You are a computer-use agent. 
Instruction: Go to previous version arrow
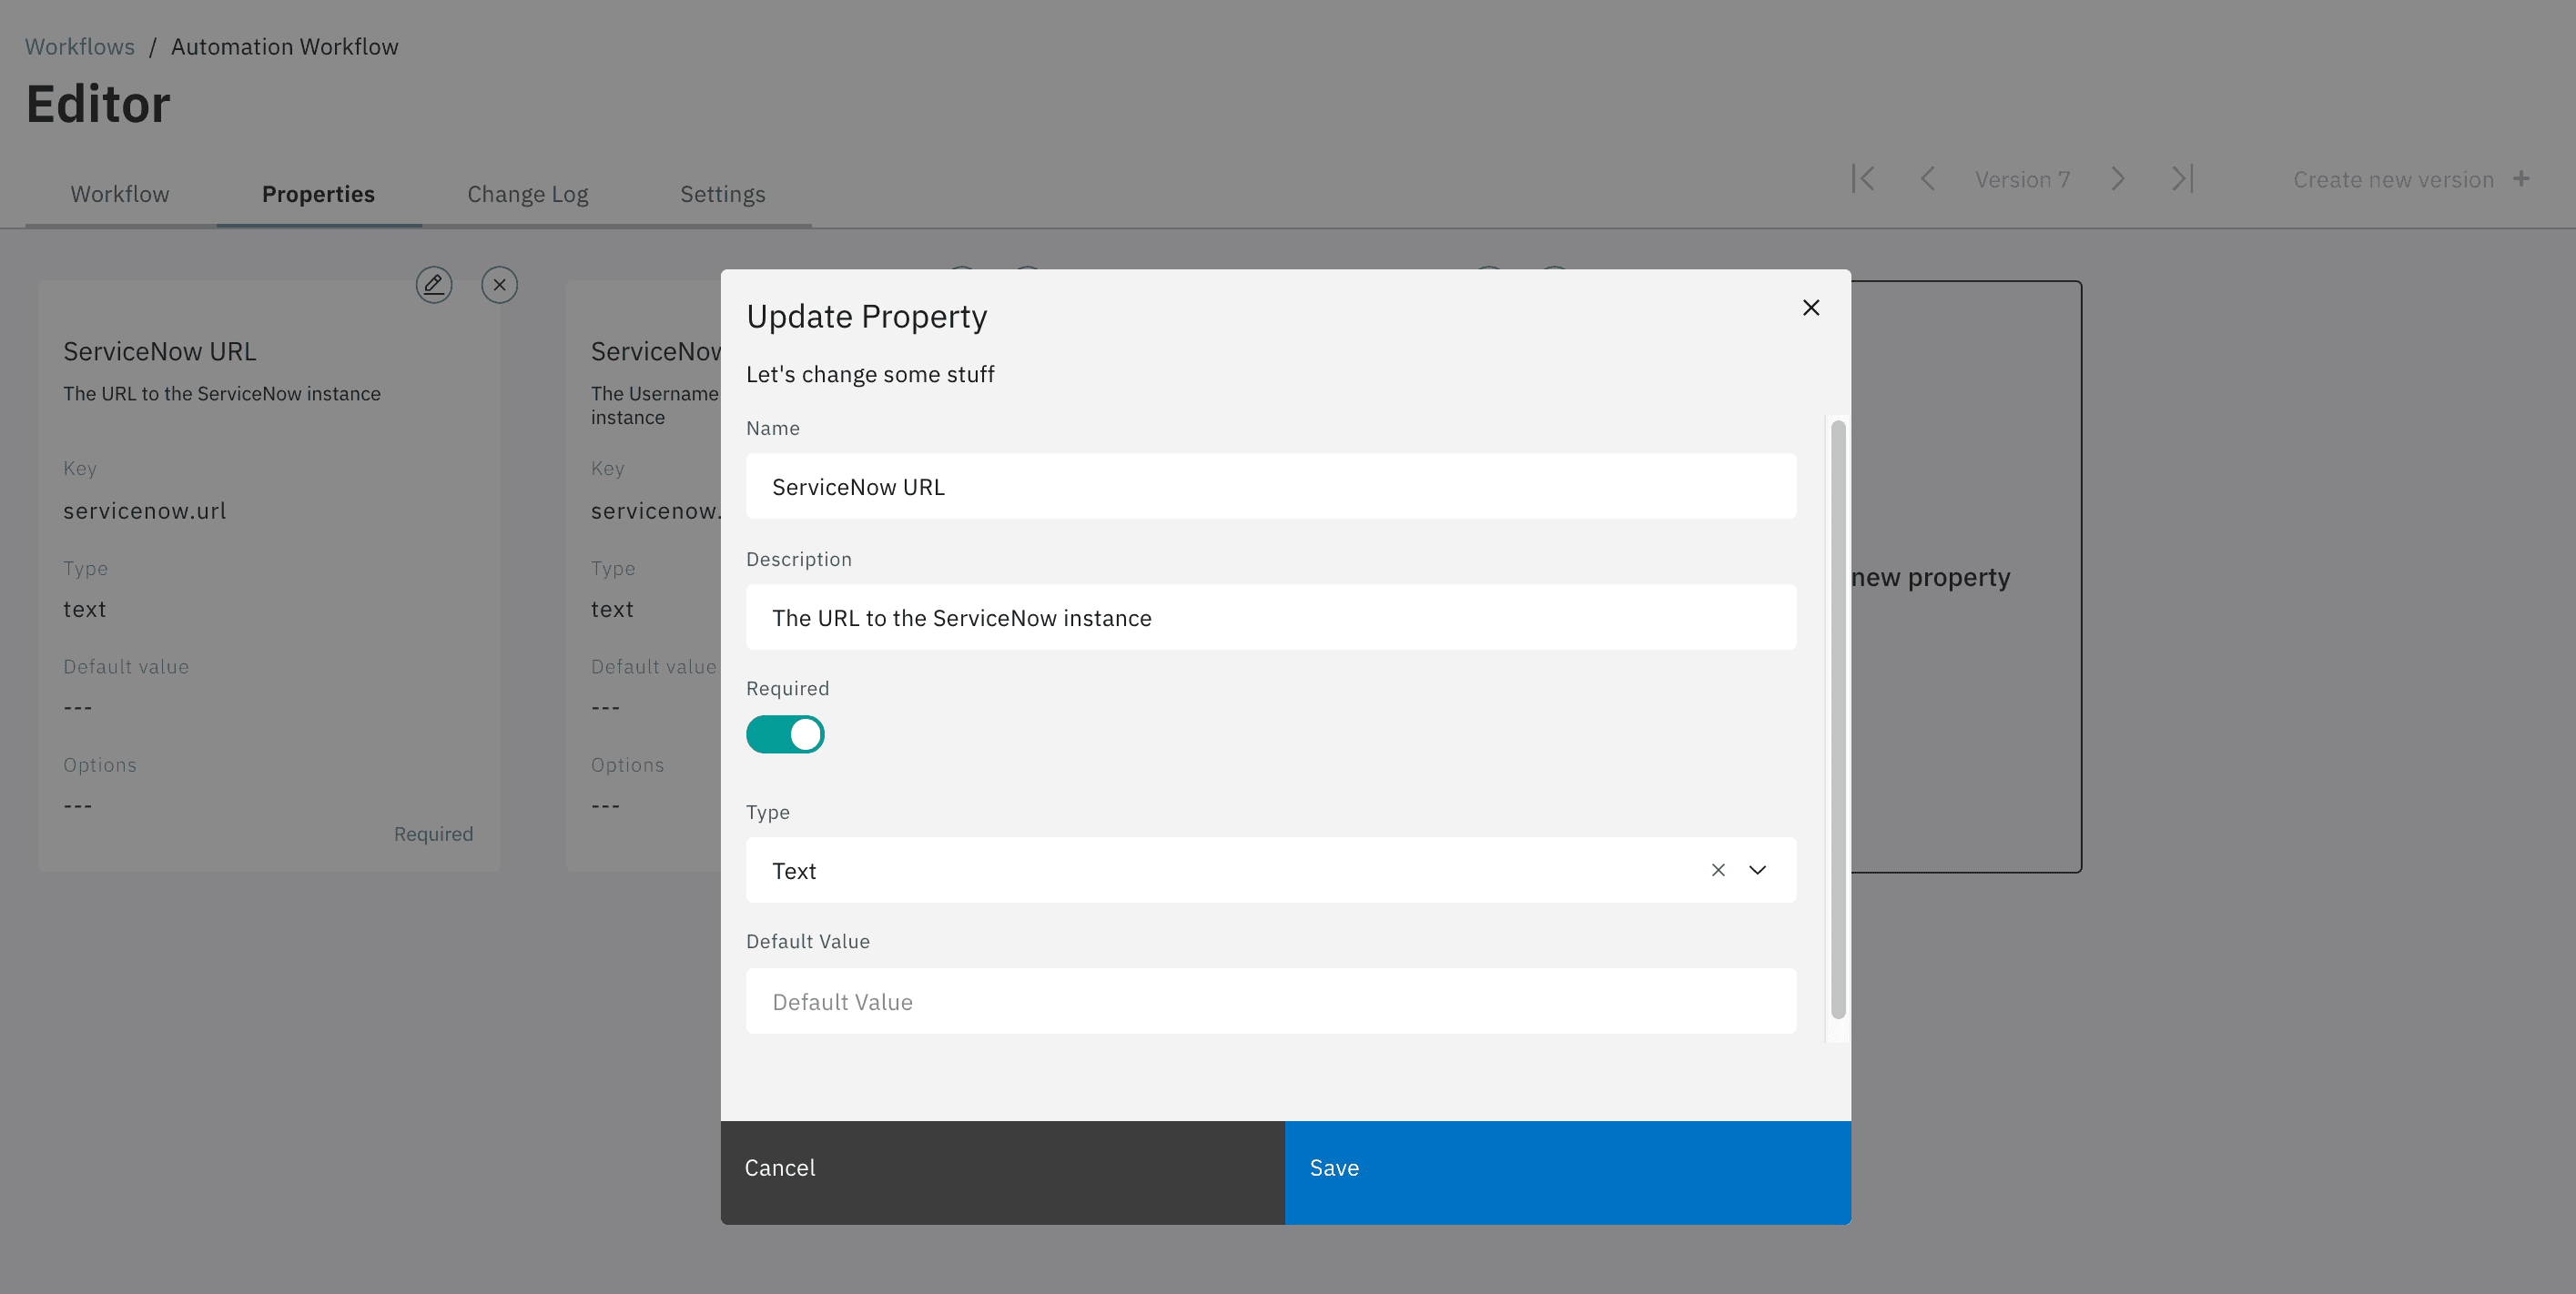1927,179
